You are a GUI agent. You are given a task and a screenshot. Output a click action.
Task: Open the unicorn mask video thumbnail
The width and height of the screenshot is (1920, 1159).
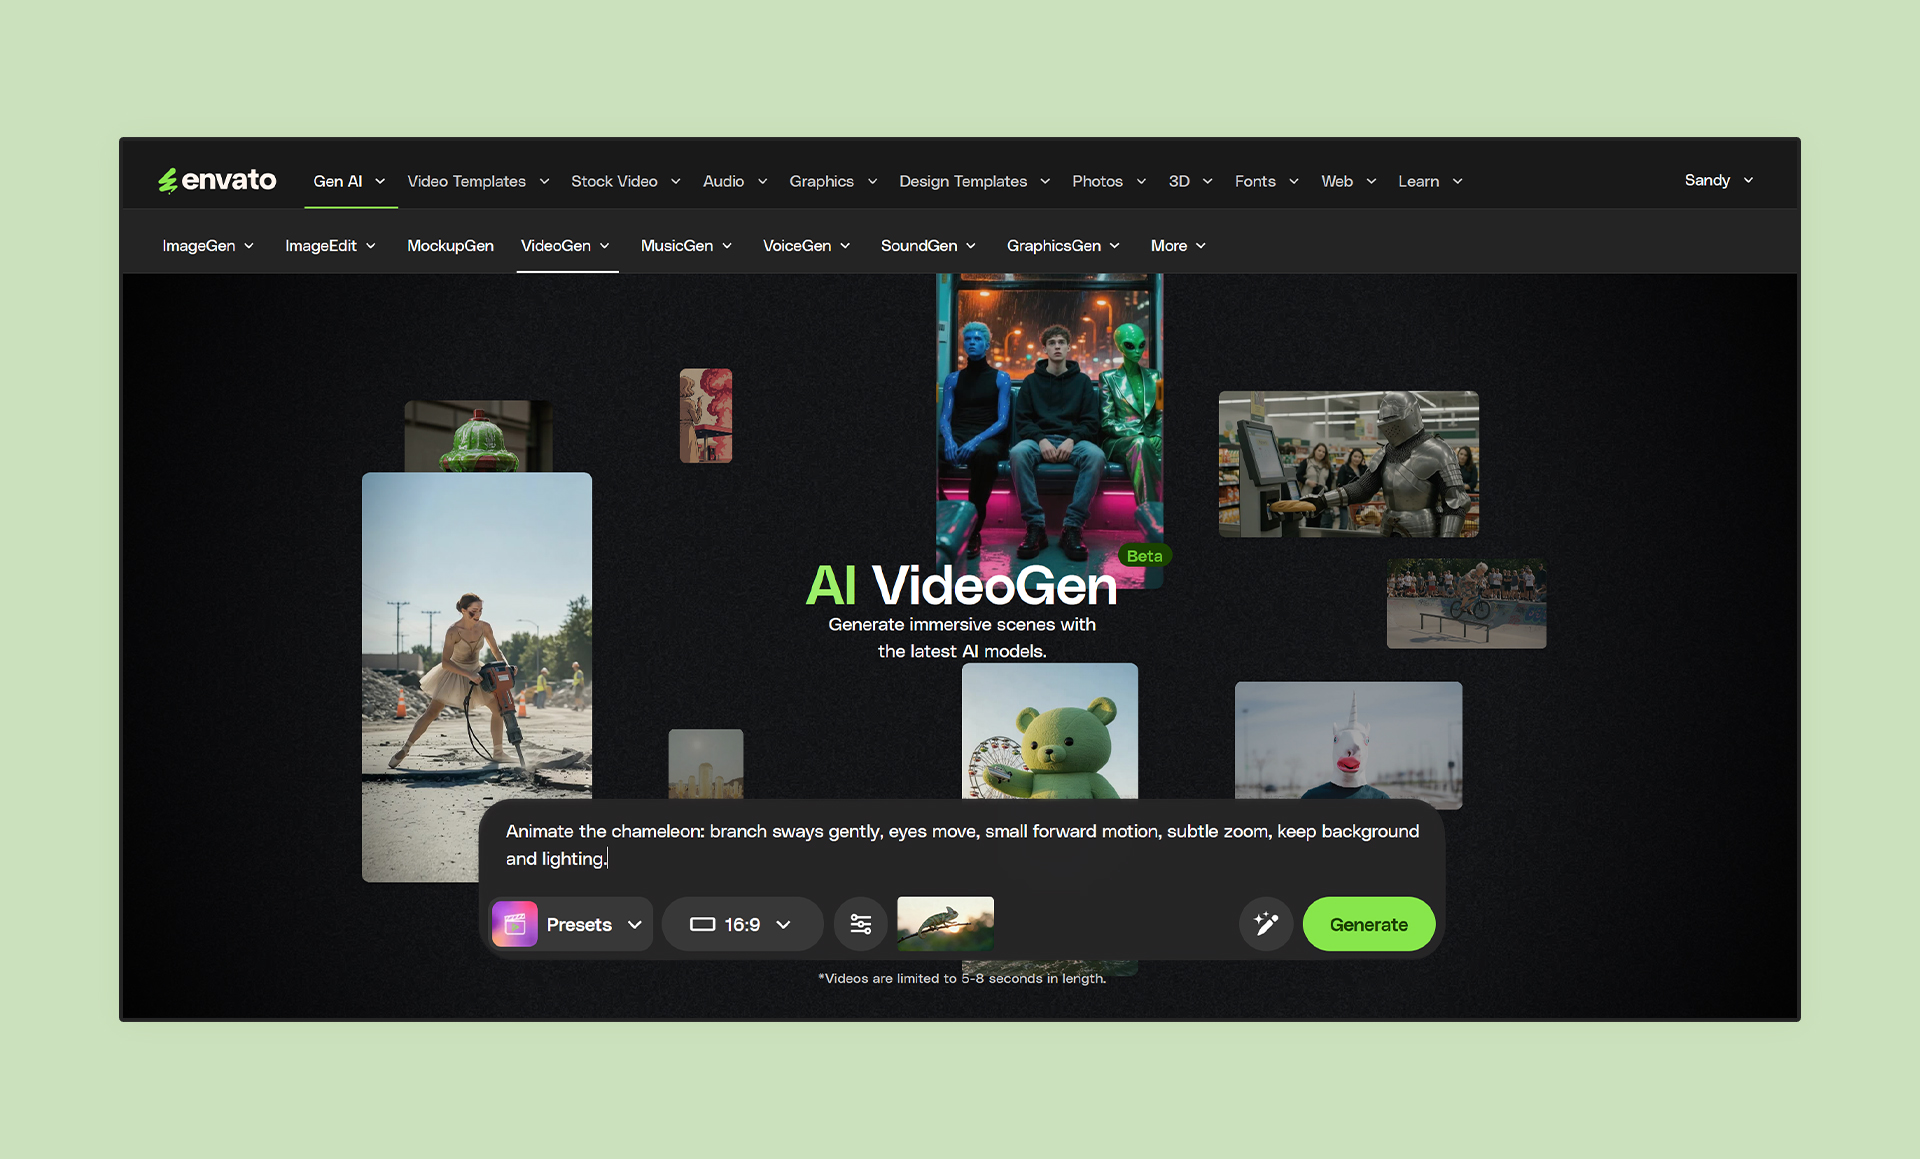pyautogui.click(x=1348, y=742)
